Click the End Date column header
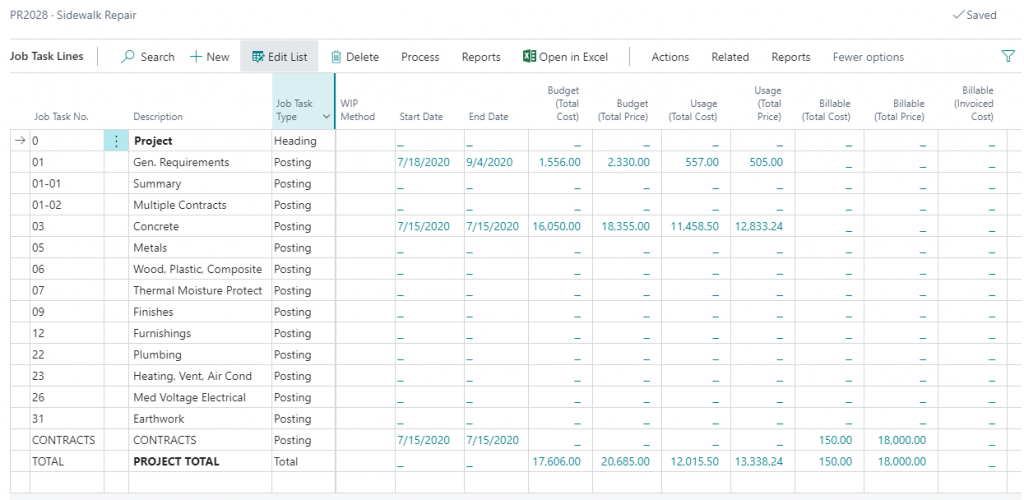 (x=488, y=117)
